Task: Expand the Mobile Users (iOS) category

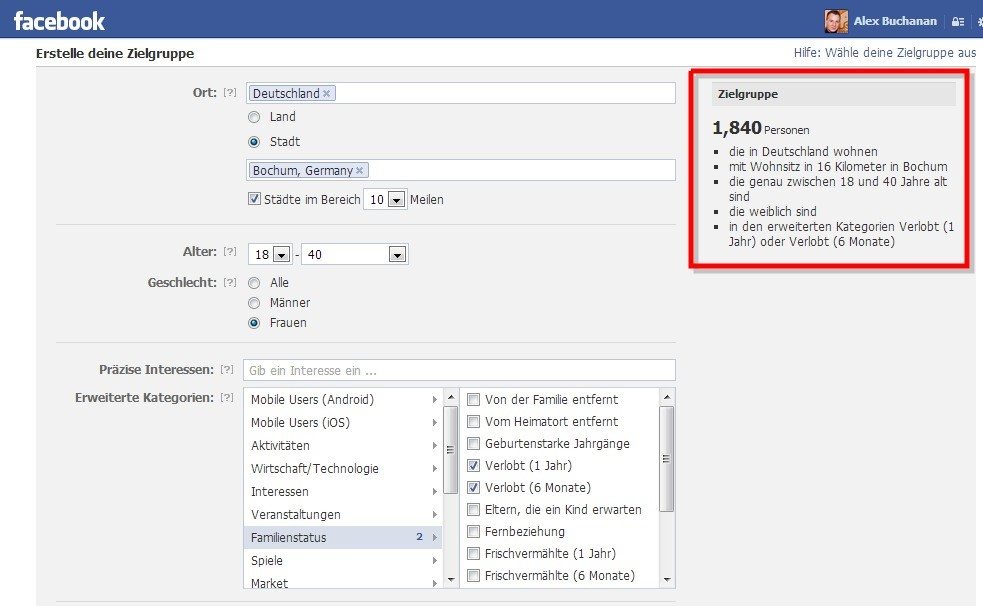Action: (343, 422)
